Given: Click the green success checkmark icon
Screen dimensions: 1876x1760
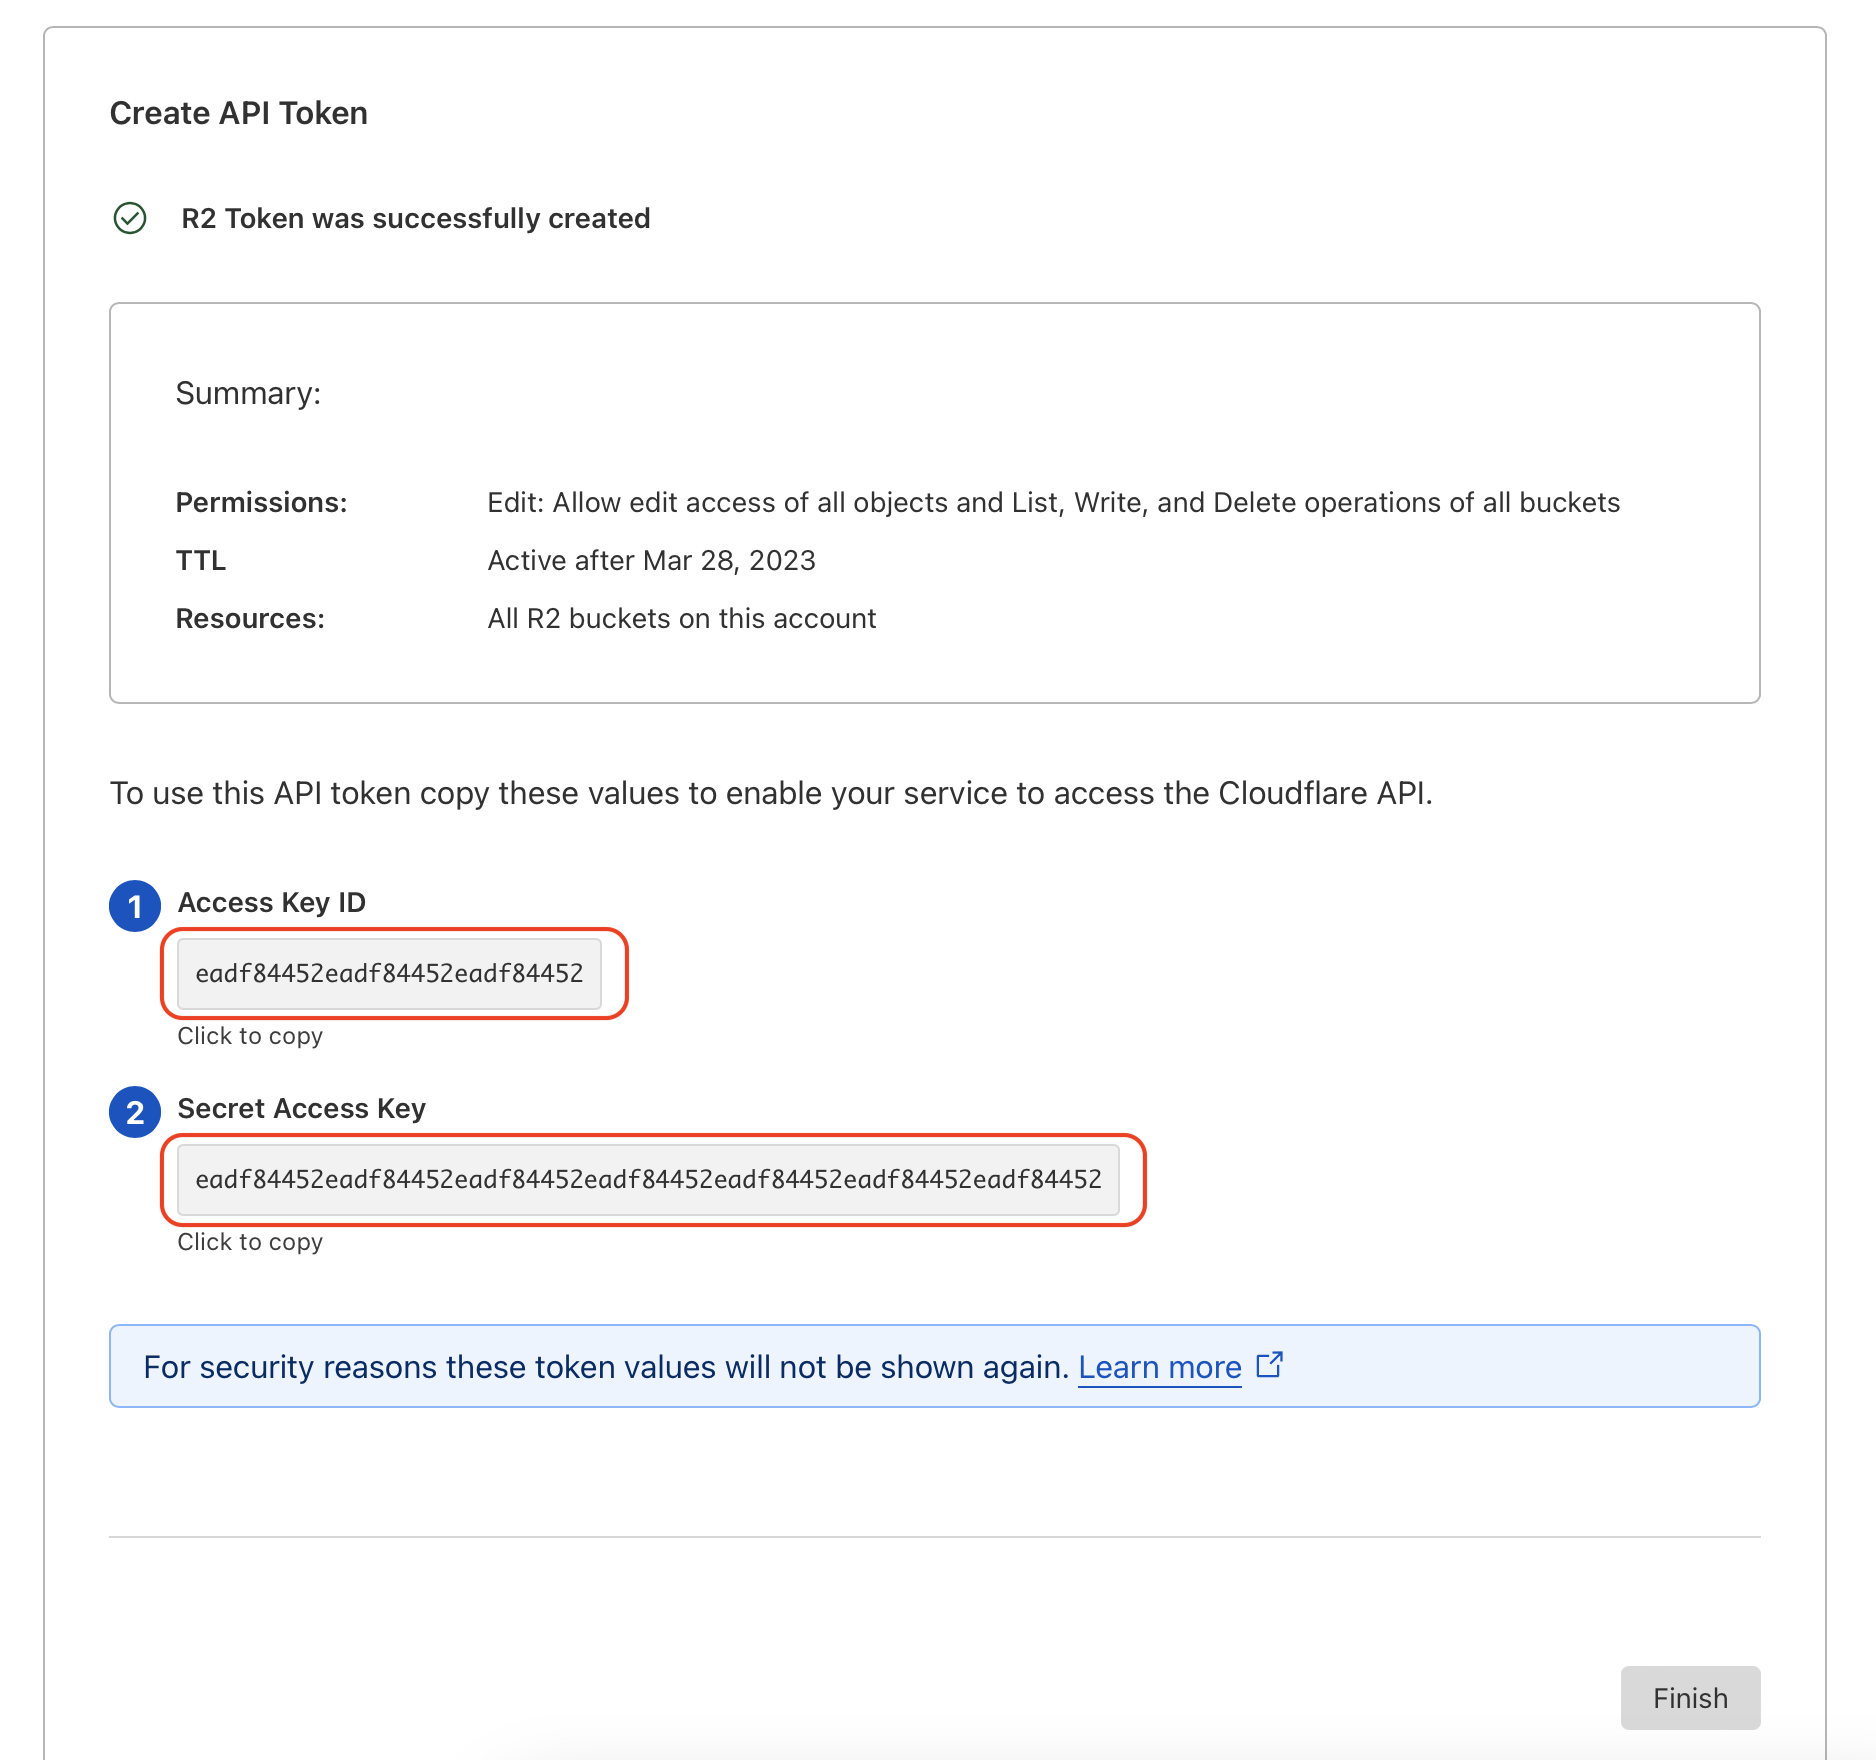Looking at the screenshot, I should (131, 217).
